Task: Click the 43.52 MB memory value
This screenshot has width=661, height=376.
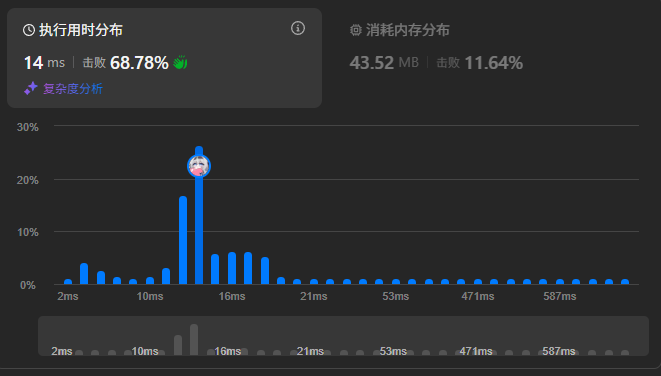Action: tap(384, 63)
